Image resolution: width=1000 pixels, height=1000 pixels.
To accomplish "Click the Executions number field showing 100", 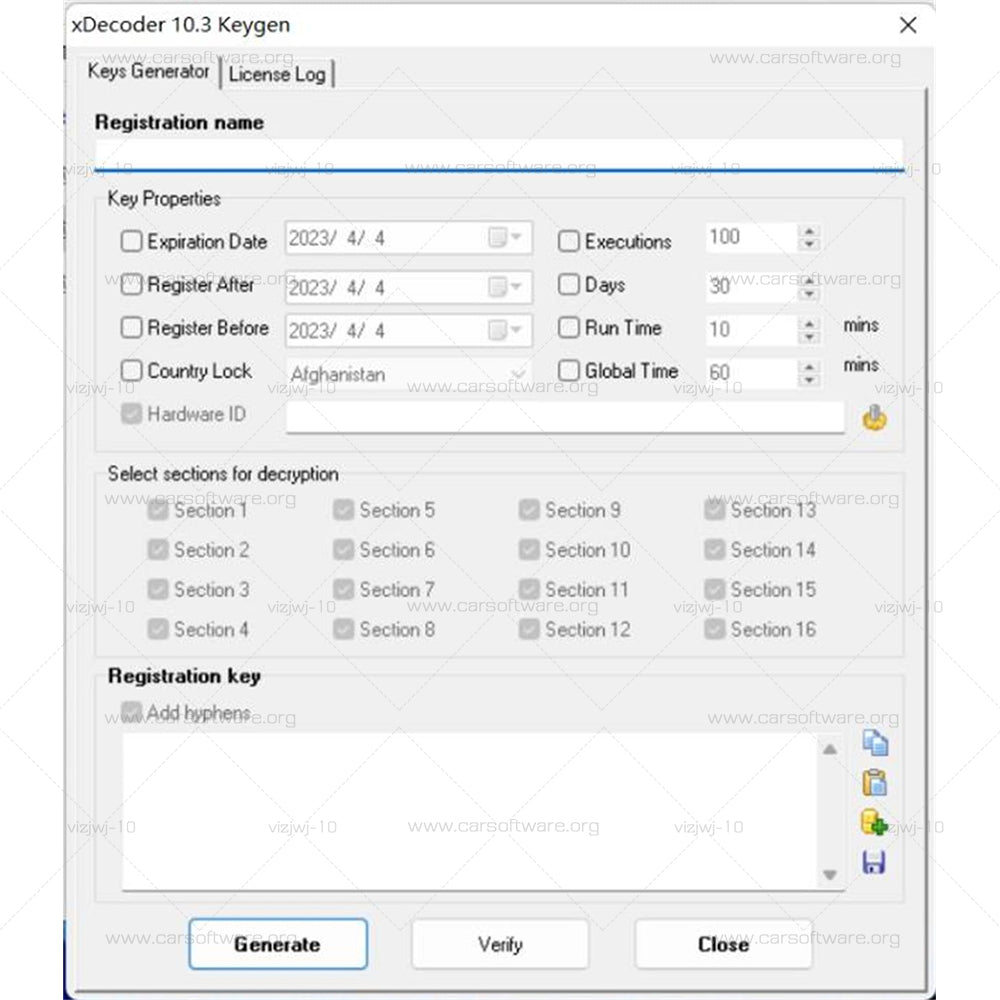I will pyautogui.click(x=751, y=237).
